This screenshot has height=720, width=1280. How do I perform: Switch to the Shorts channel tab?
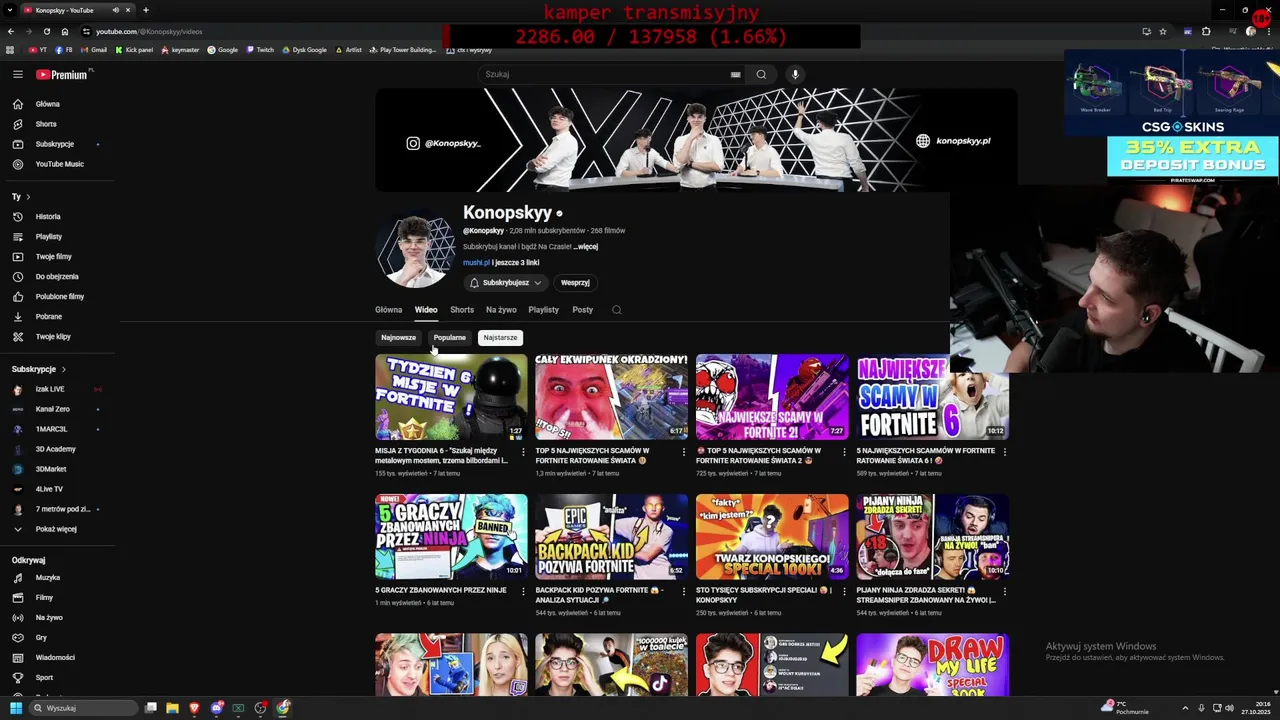click(x=462, y=310)
